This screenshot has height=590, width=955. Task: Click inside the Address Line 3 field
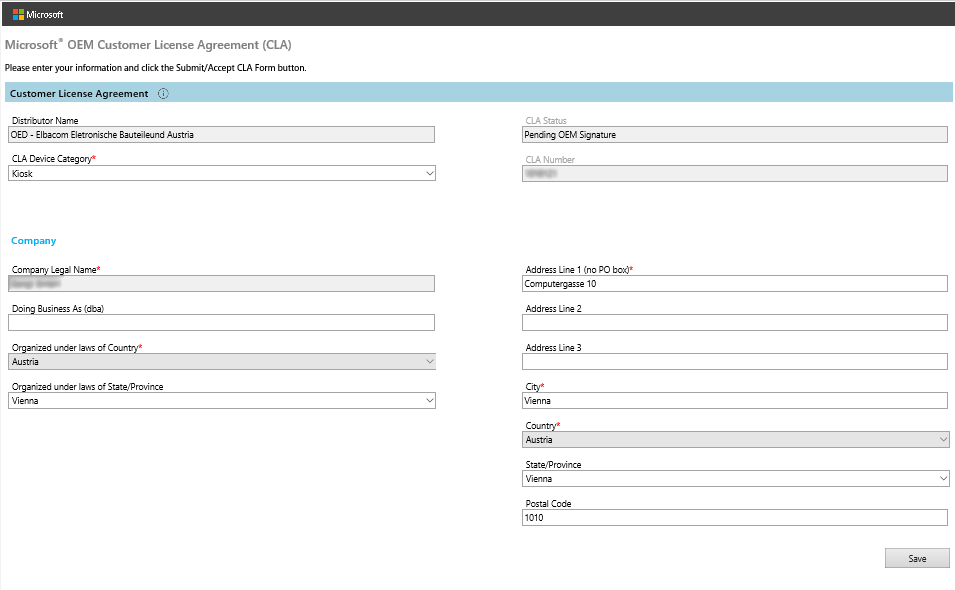click(734, 361)
